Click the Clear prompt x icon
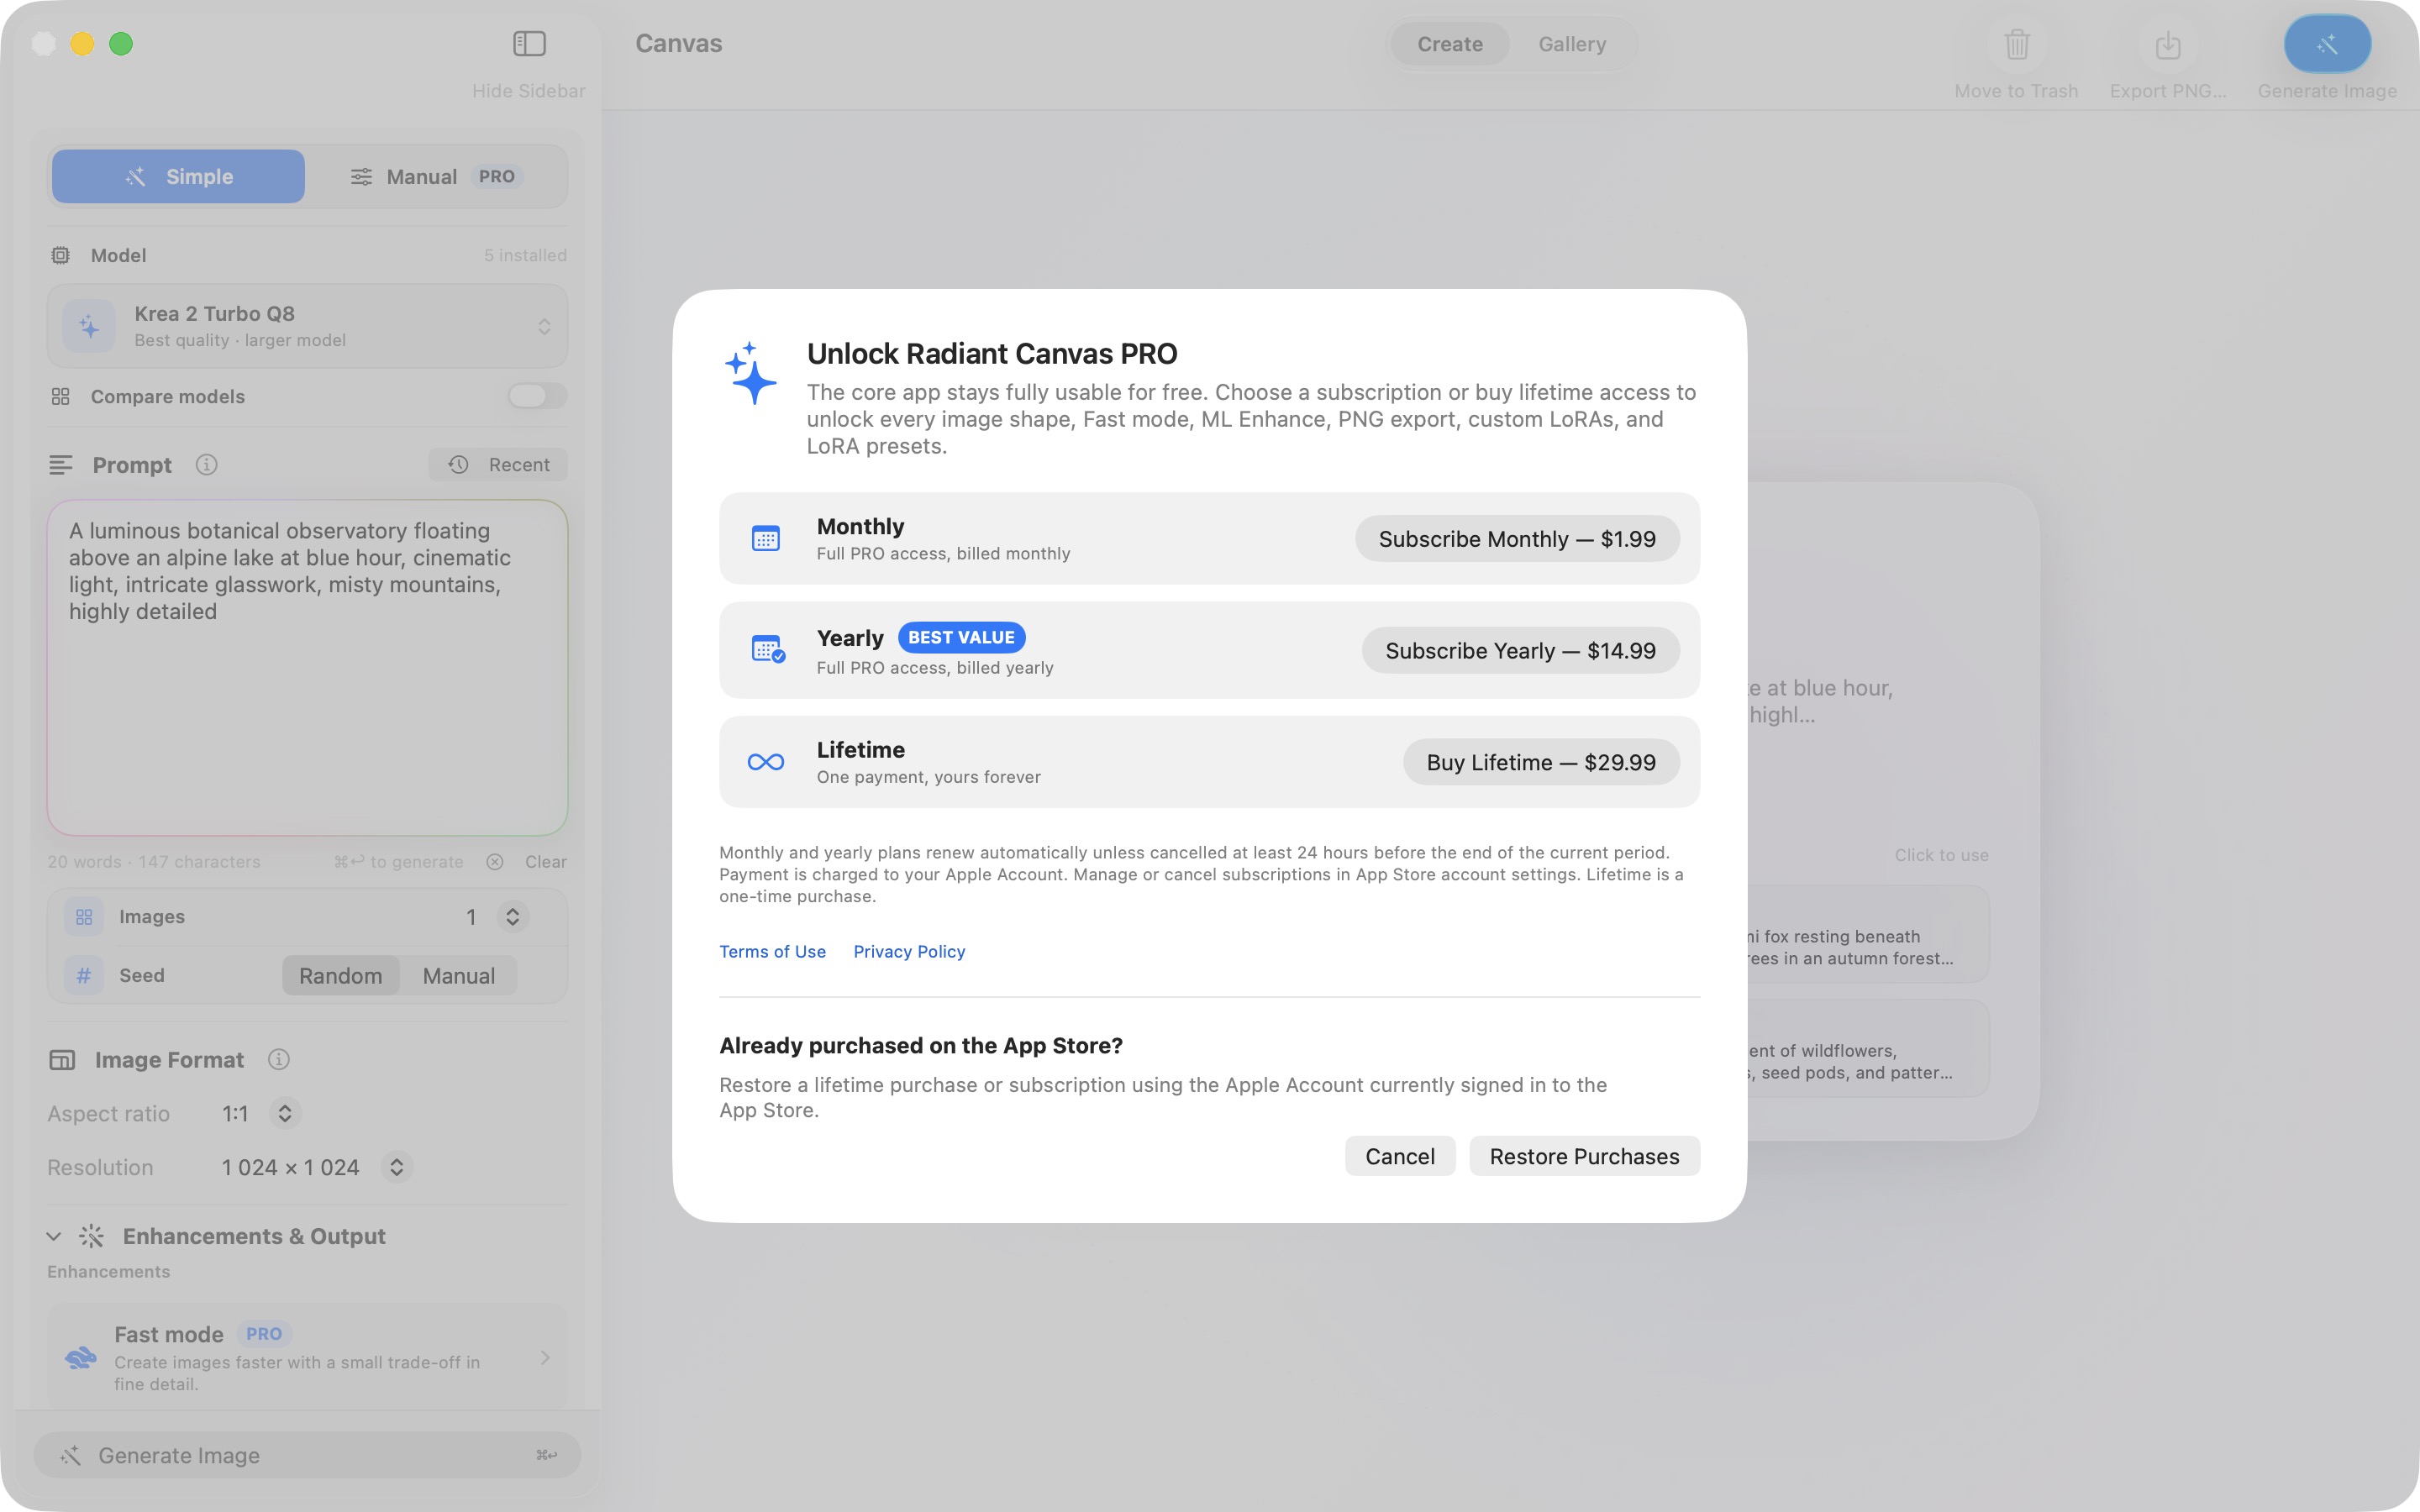Screen dimensions: 2420x1512 [495, 862]
